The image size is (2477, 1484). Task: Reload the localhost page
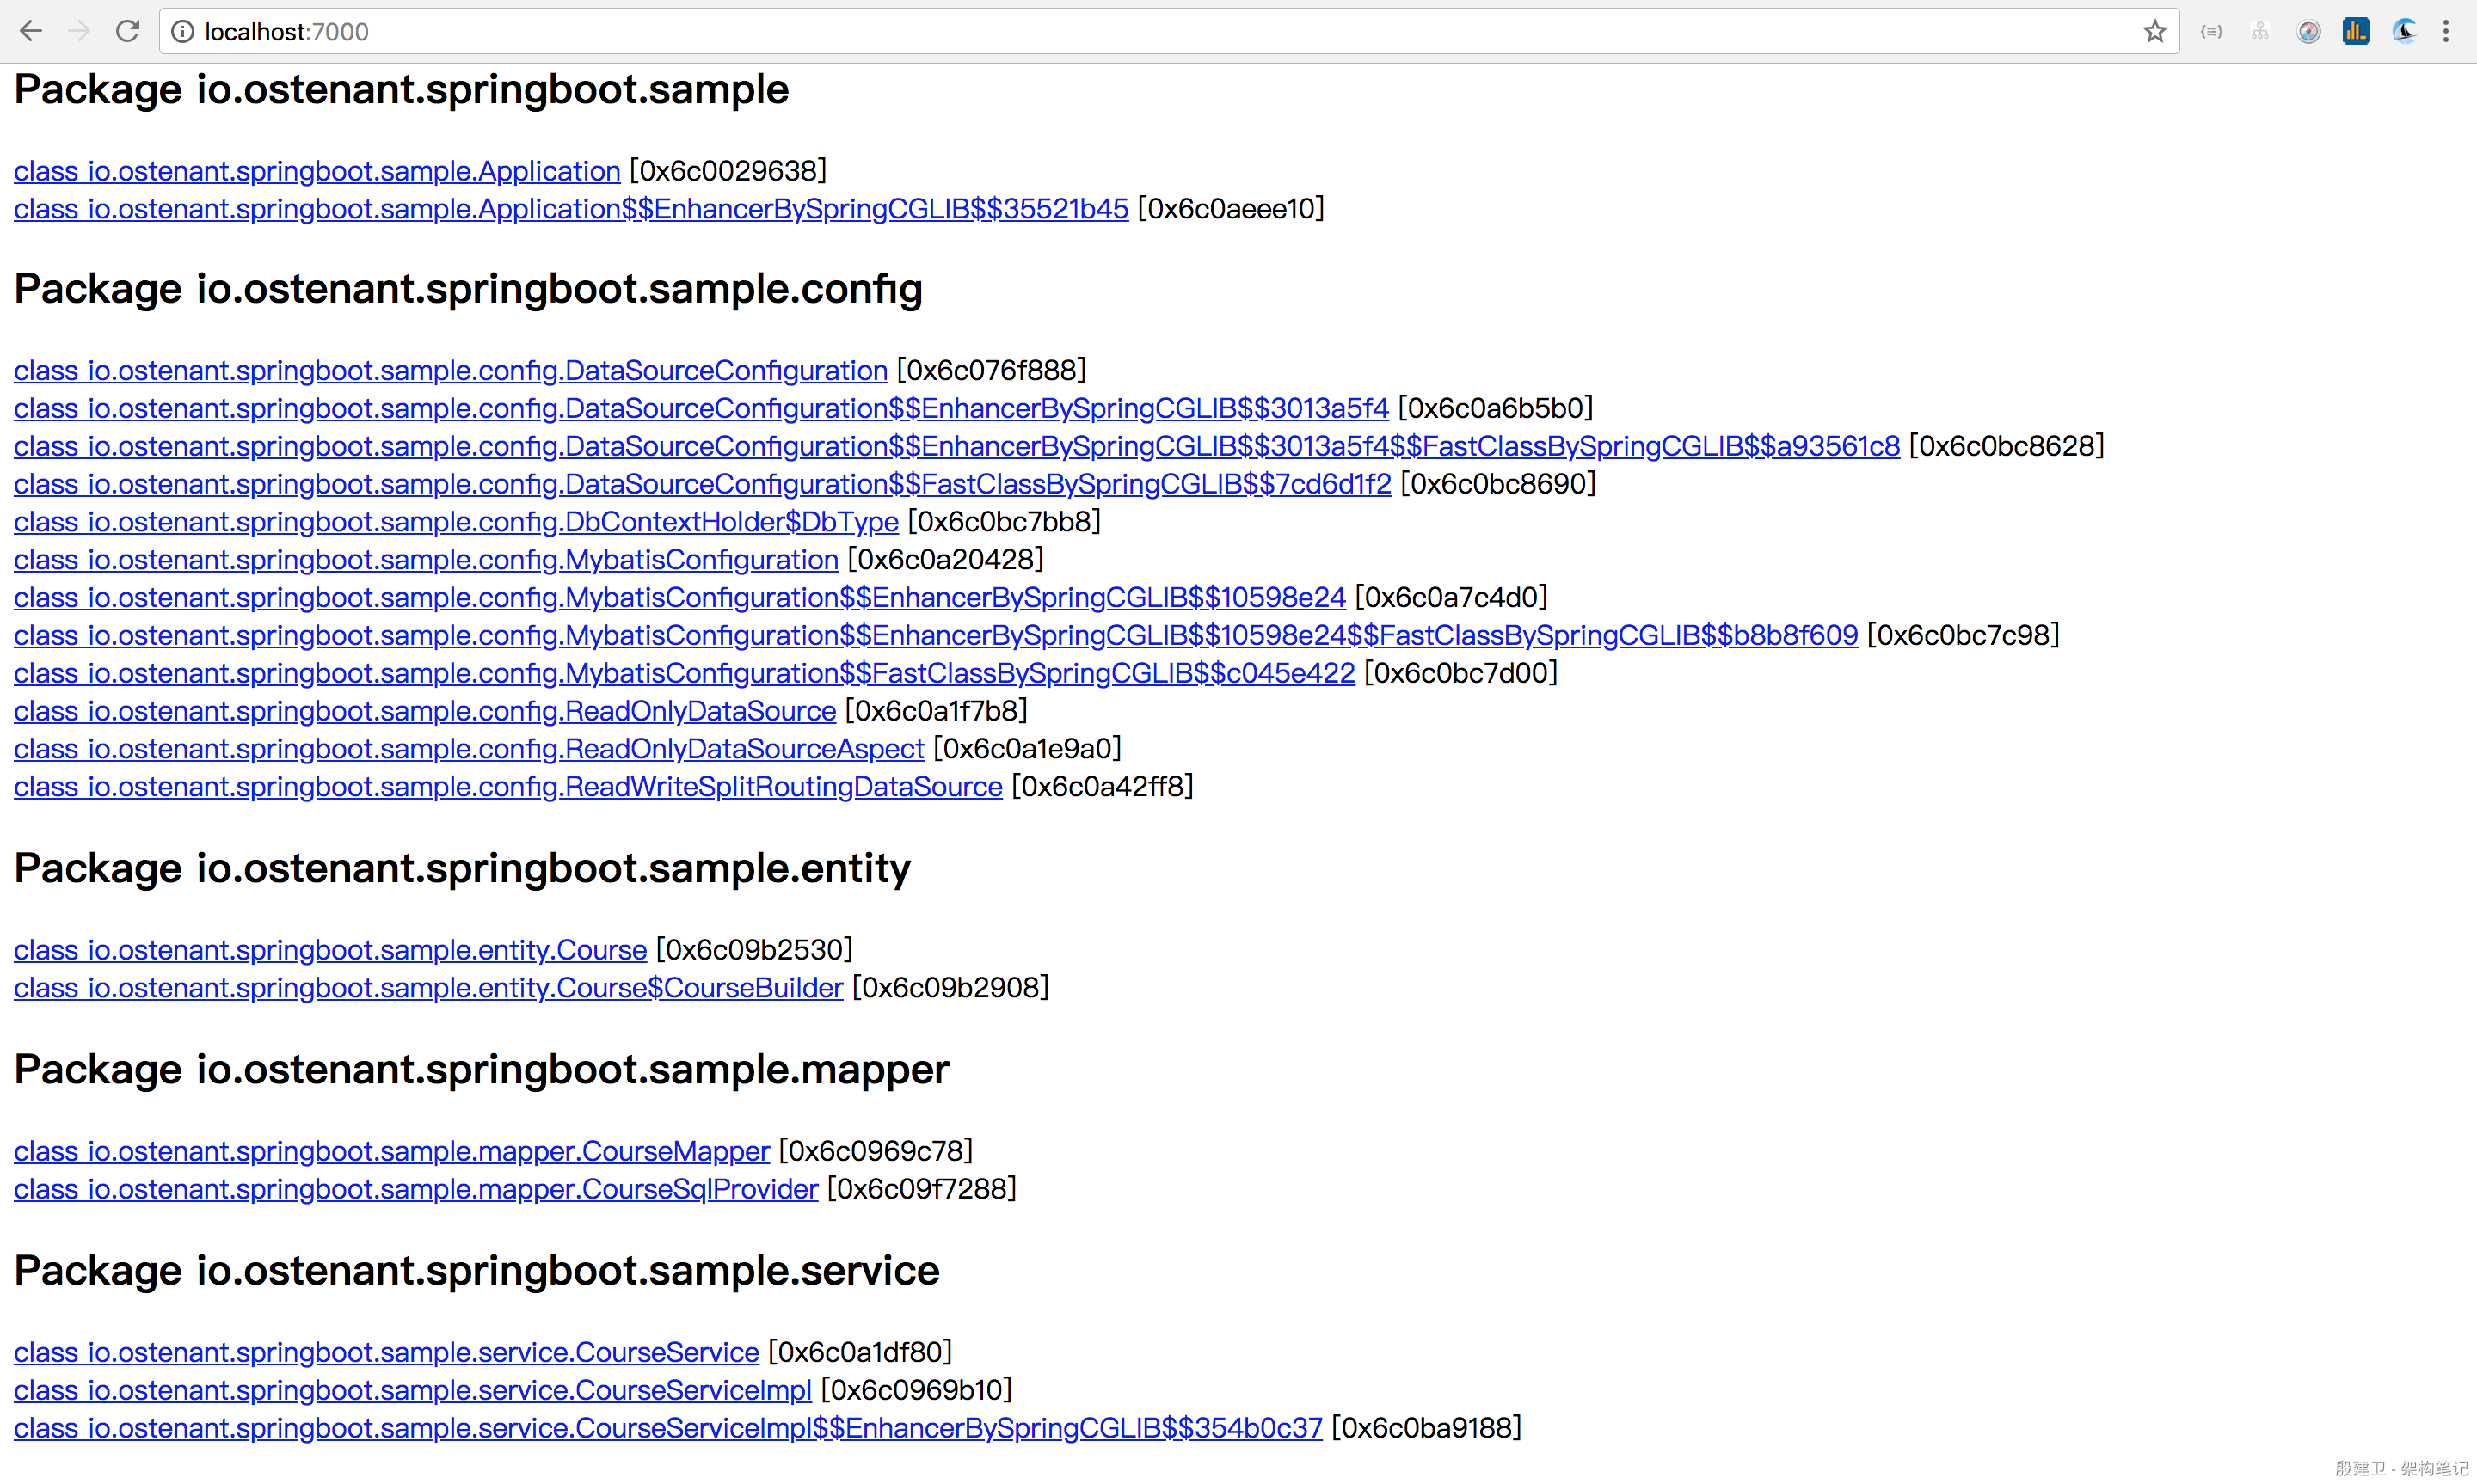click(127, 31)
